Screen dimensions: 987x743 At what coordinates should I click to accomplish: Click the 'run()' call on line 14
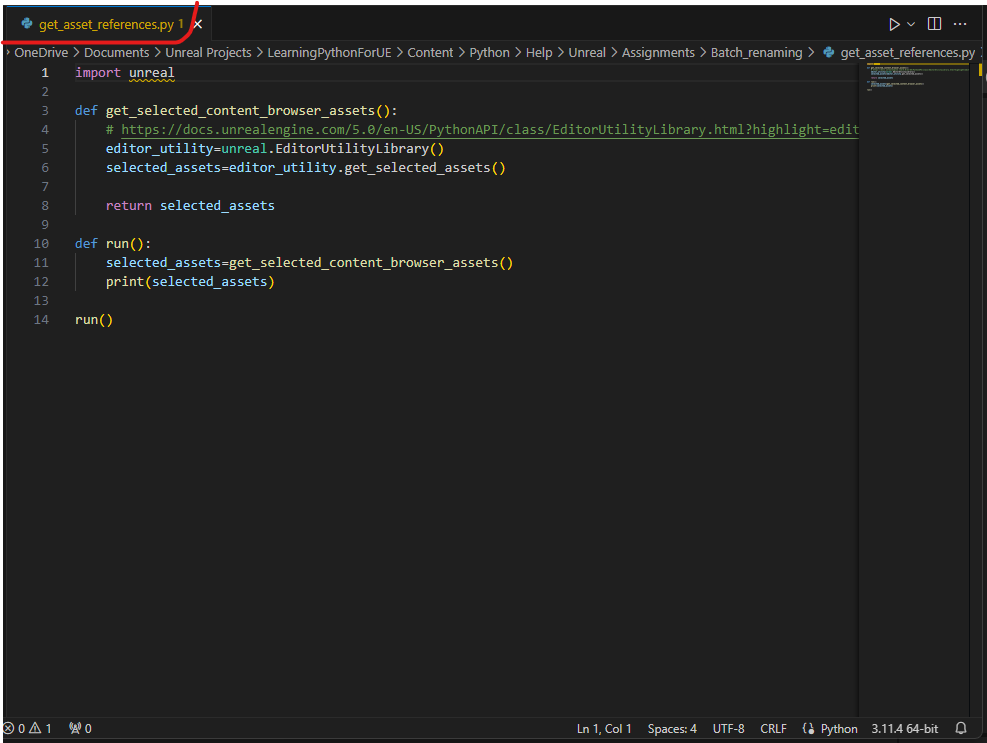point(94,320)
